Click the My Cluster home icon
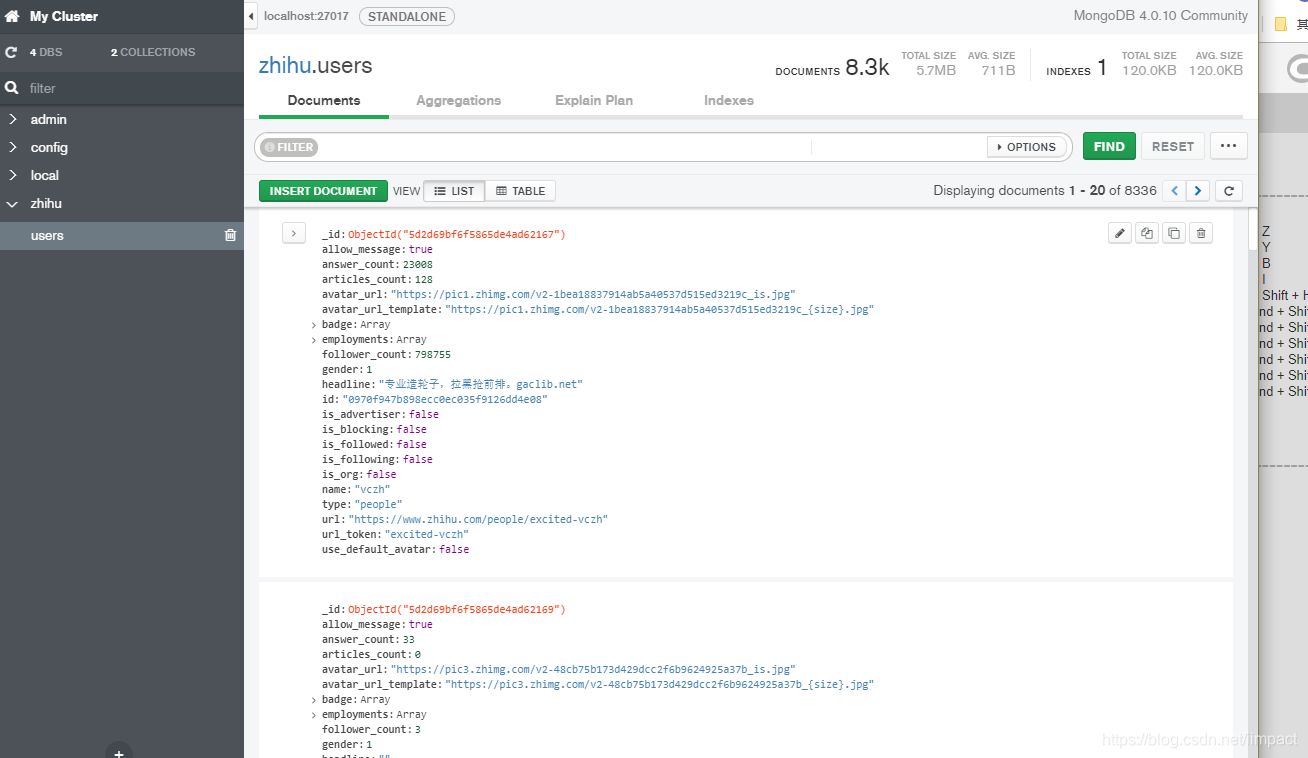The width and height of the screenshot is (1308, 758). pyautogui.click(x=12, y=17)
